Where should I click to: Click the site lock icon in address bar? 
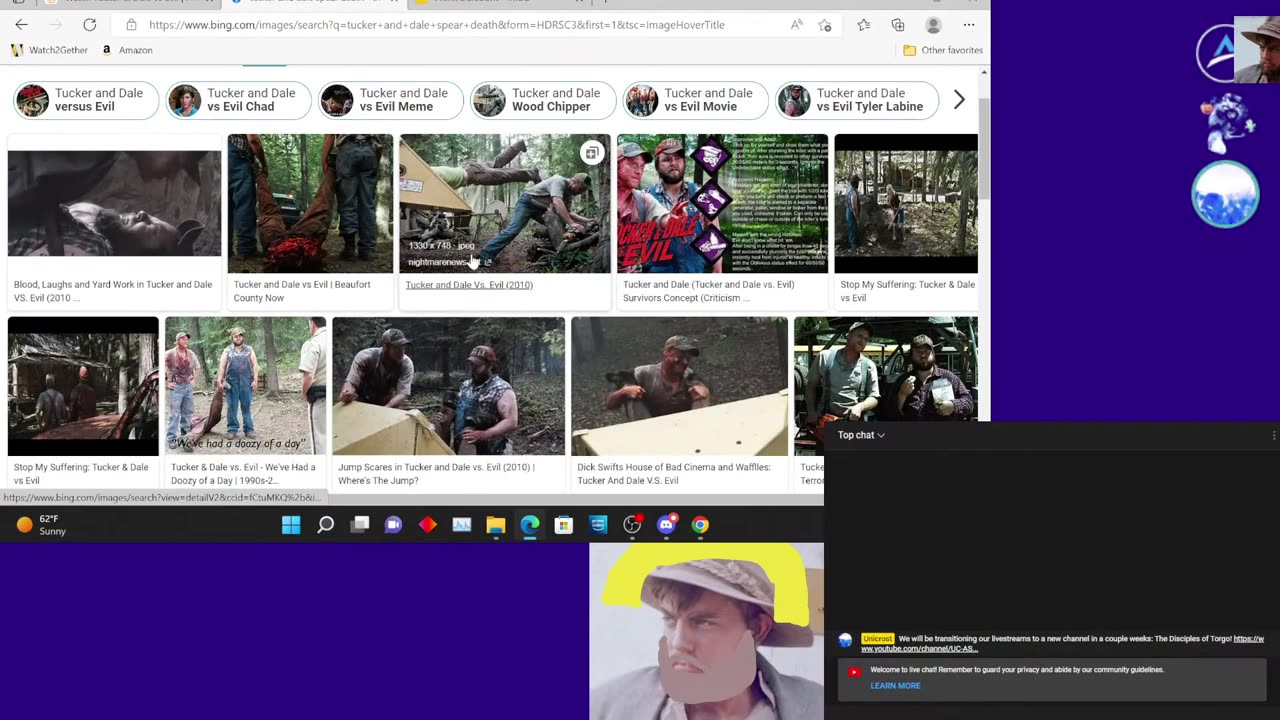pyautogui.click(x=131, y=25)
